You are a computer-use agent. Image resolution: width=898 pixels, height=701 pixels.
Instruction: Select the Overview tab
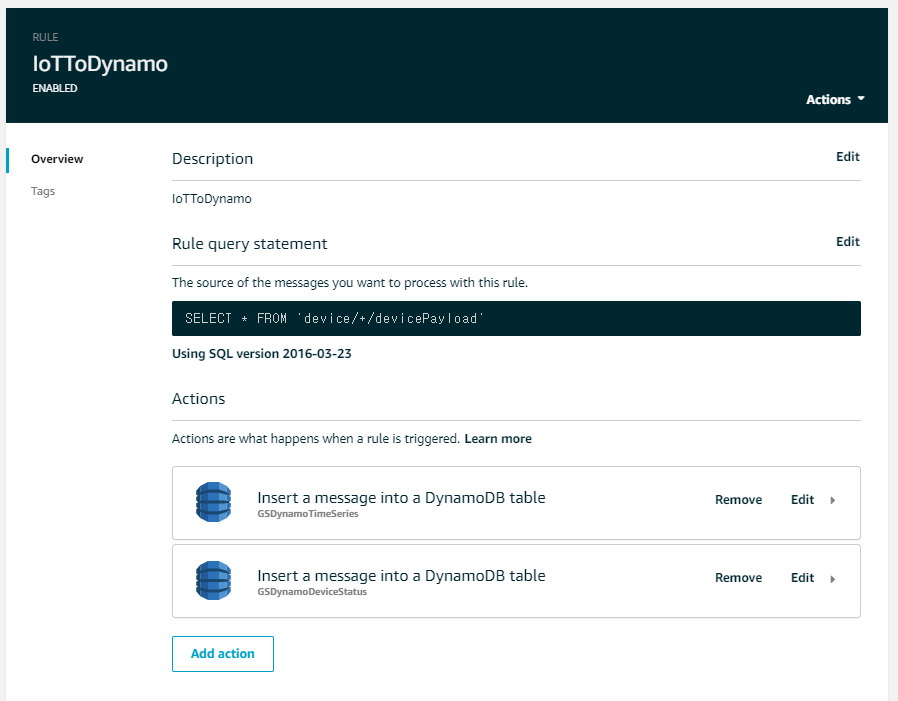[x=57, y=159]
